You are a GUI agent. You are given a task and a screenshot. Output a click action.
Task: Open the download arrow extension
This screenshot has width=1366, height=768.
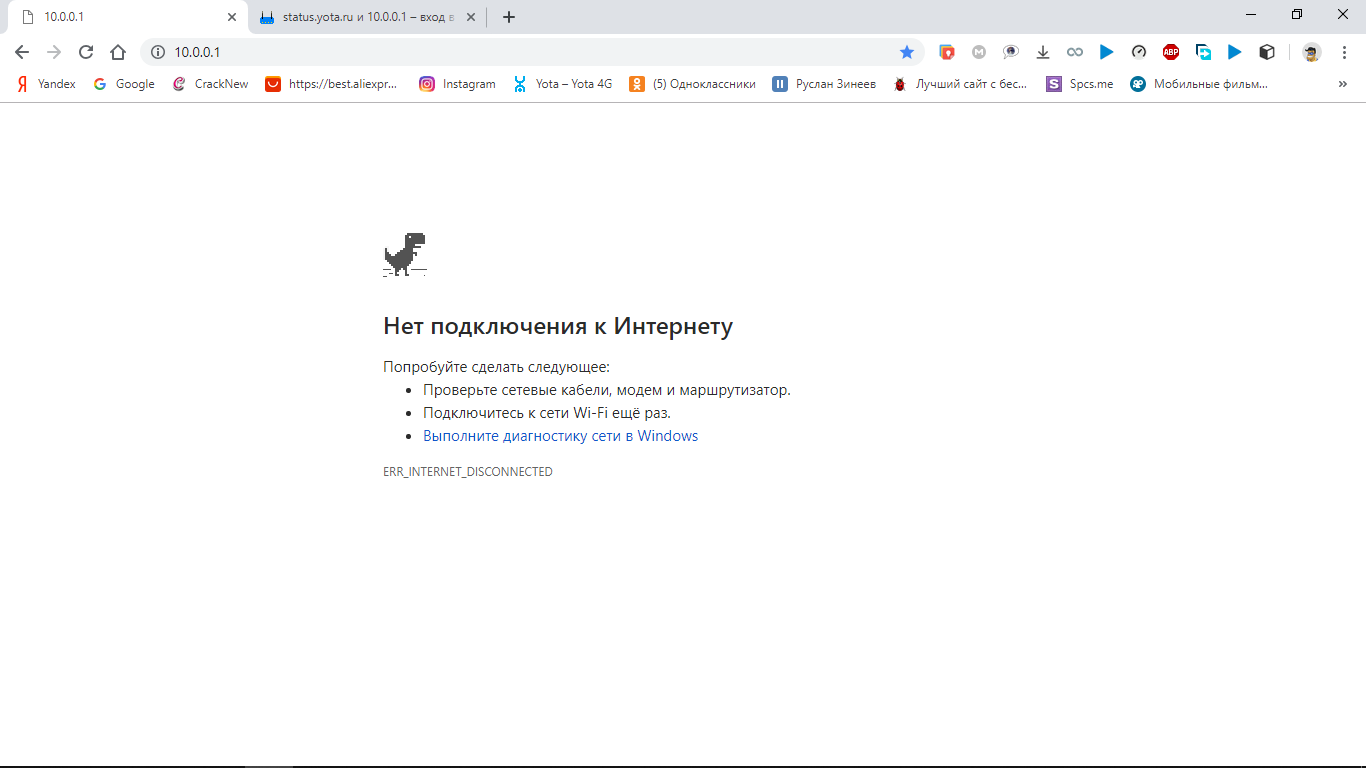tap(1043, 52)
